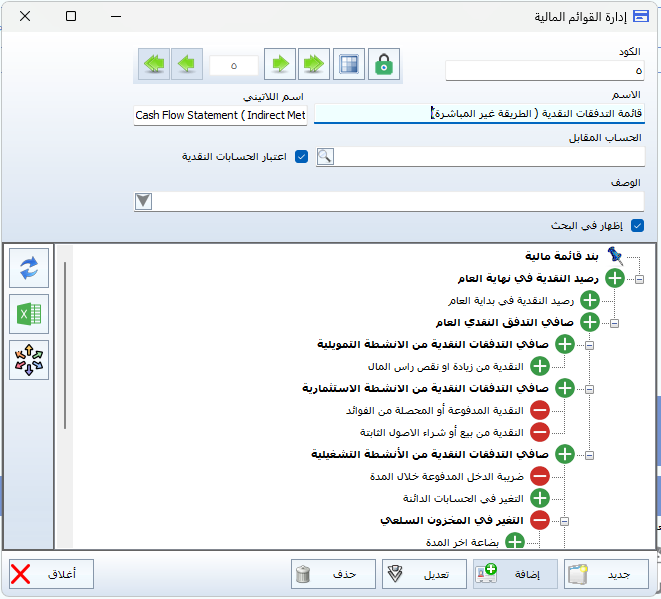Jump to the last record double-arrow
The width and height of the screenshot is (661, 599).
[x=314, y=64]
